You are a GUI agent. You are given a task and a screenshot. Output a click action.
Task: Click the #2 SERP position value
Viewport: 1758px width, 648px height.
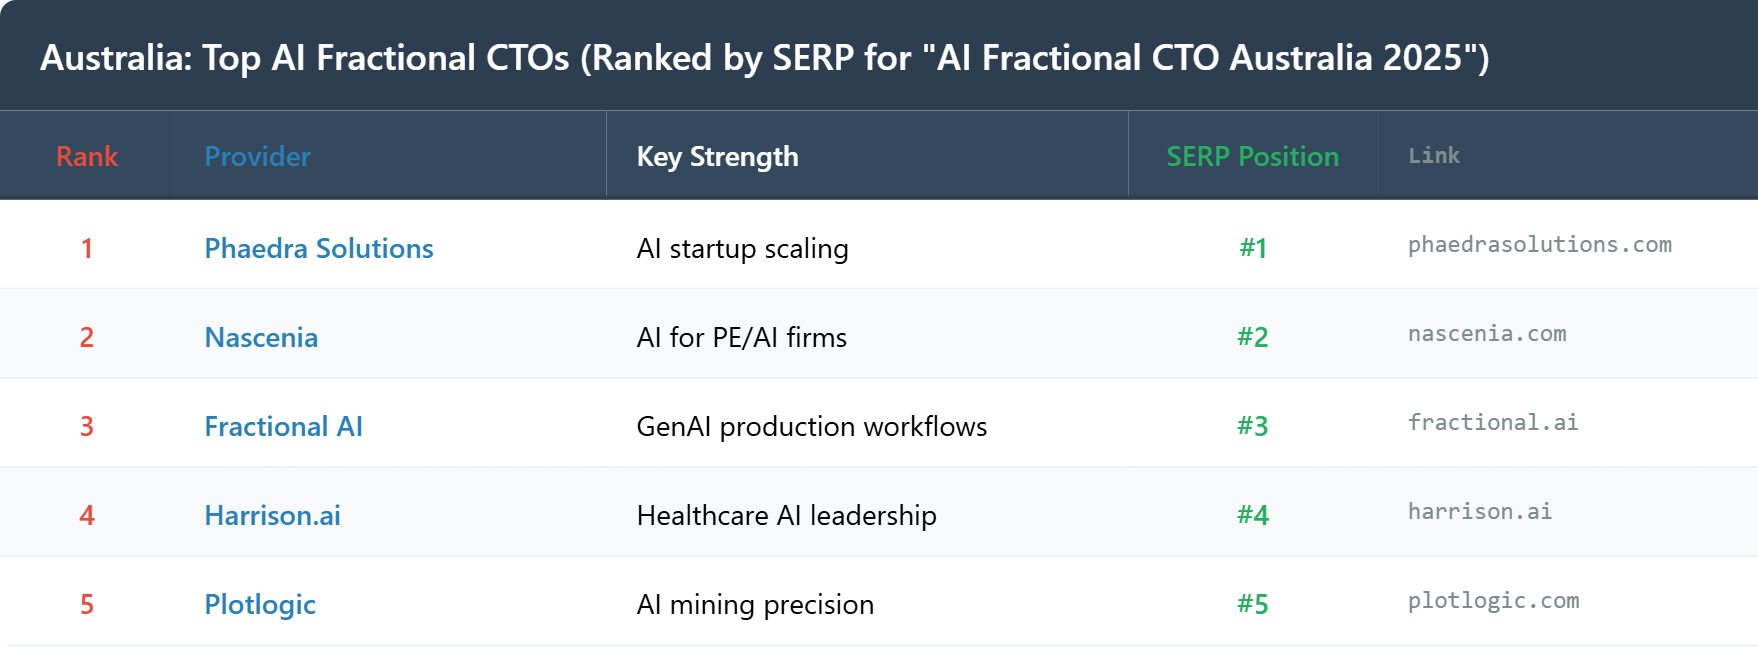(x=1252, y=337)
